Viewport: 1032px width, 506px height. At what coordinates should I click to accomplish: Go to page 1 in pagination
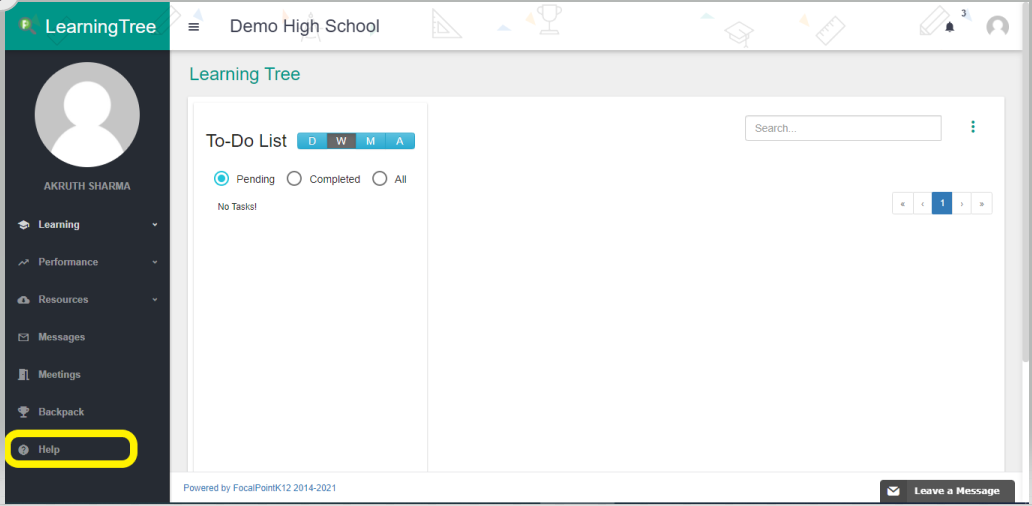(x=941, y=204)
